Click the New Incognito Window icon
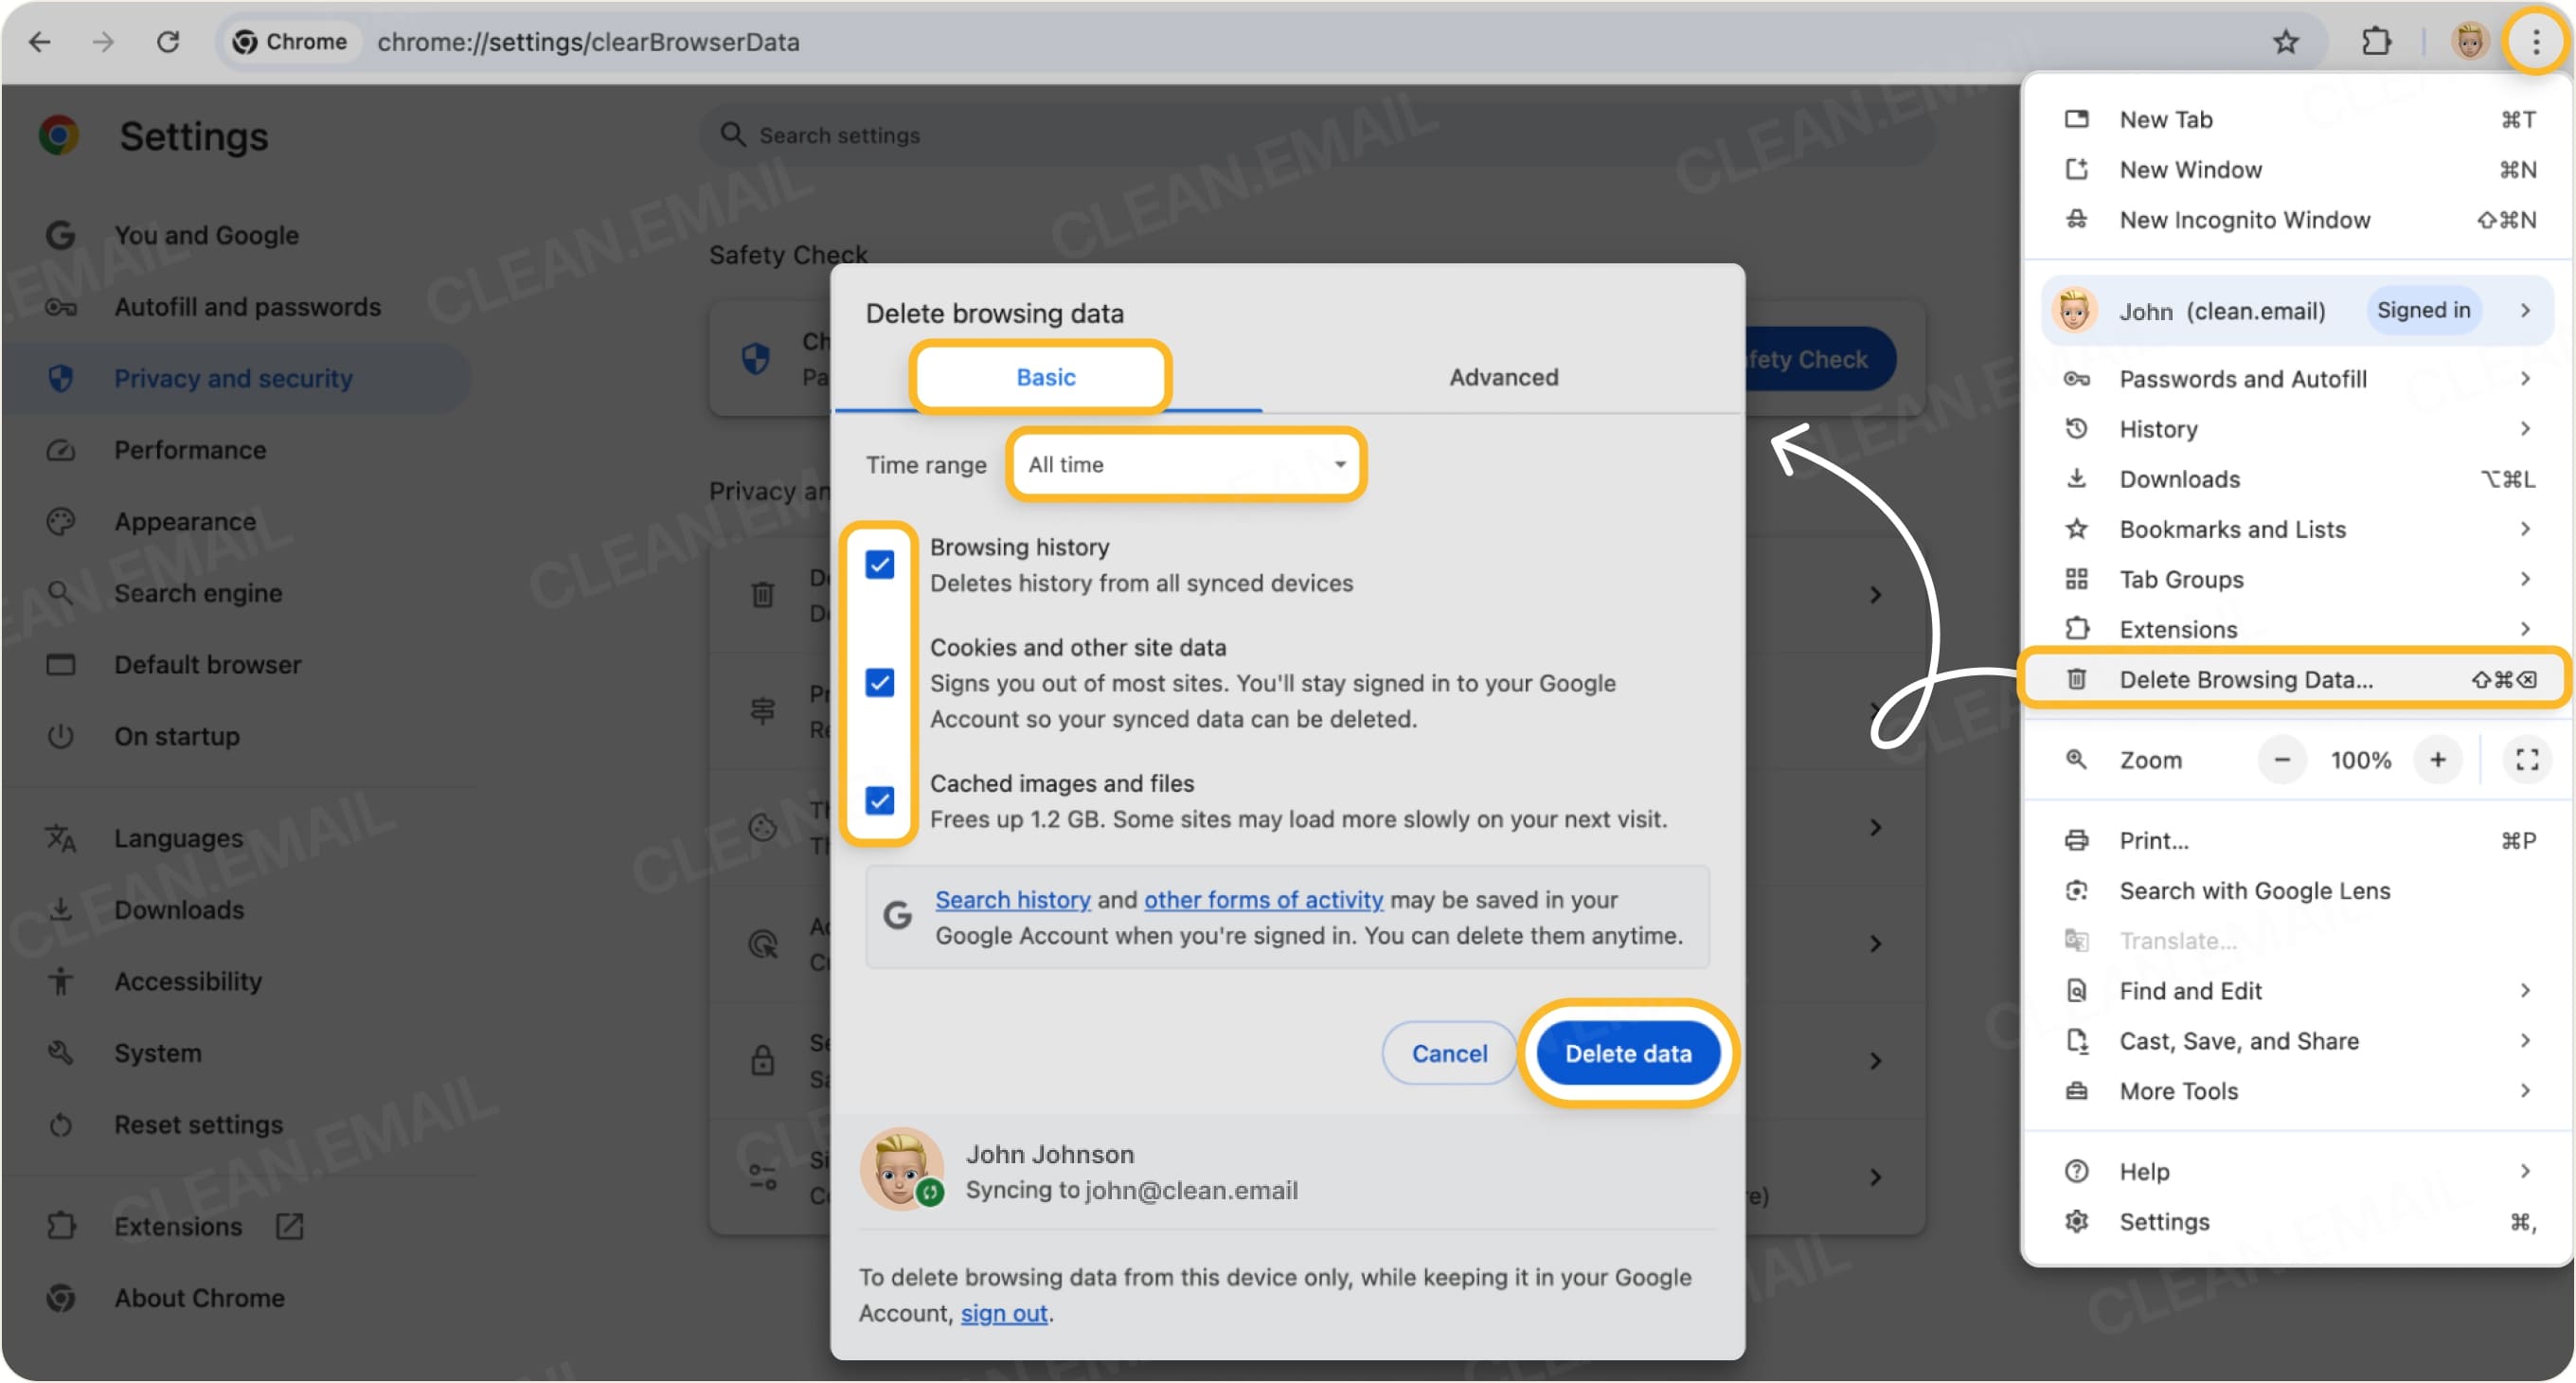 coord(2078,220)
